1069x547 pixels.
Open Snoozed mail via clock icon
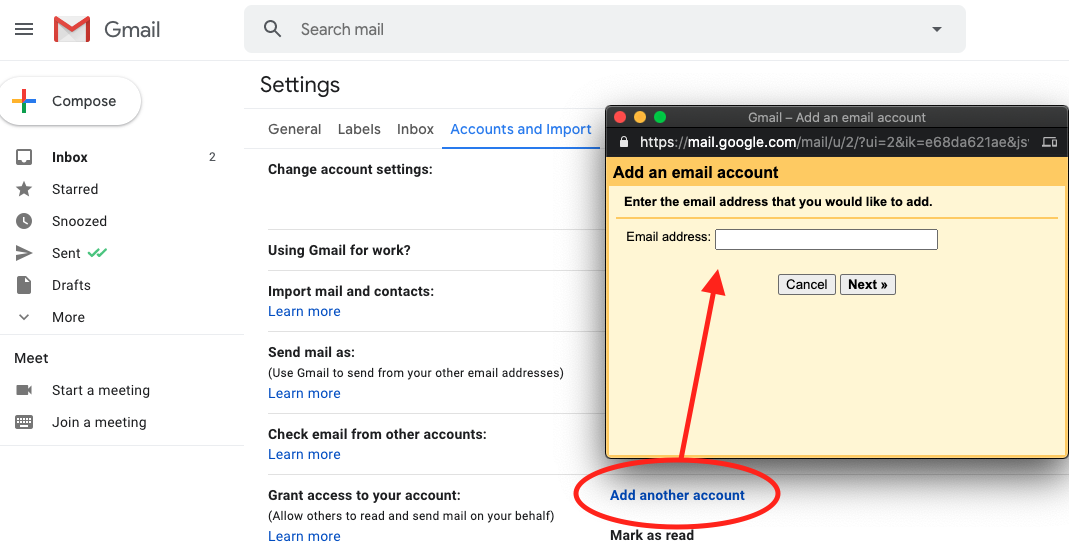click(24, 221)
